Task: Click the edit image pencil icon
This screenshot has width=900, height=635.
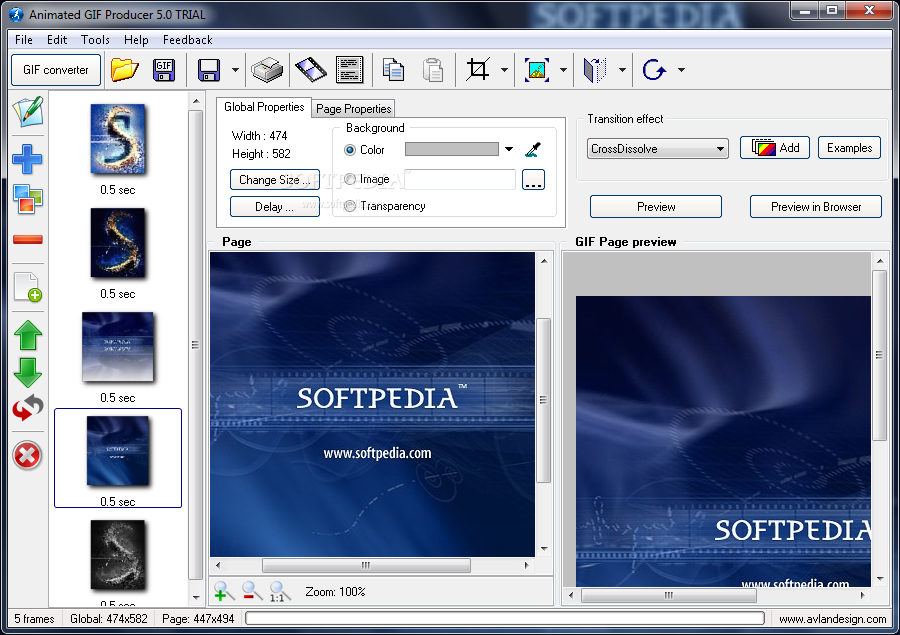Action: coord(28,111)
